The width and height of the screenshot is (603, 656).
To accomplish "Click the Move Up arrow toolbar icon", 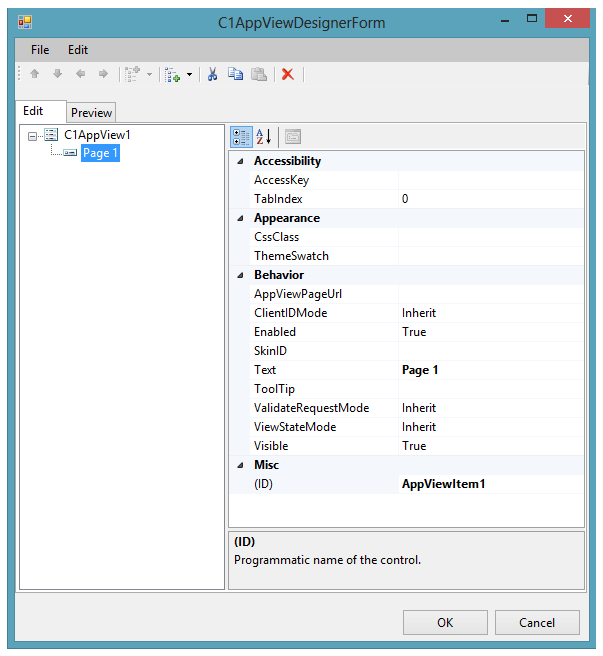I will pos(35,74).
